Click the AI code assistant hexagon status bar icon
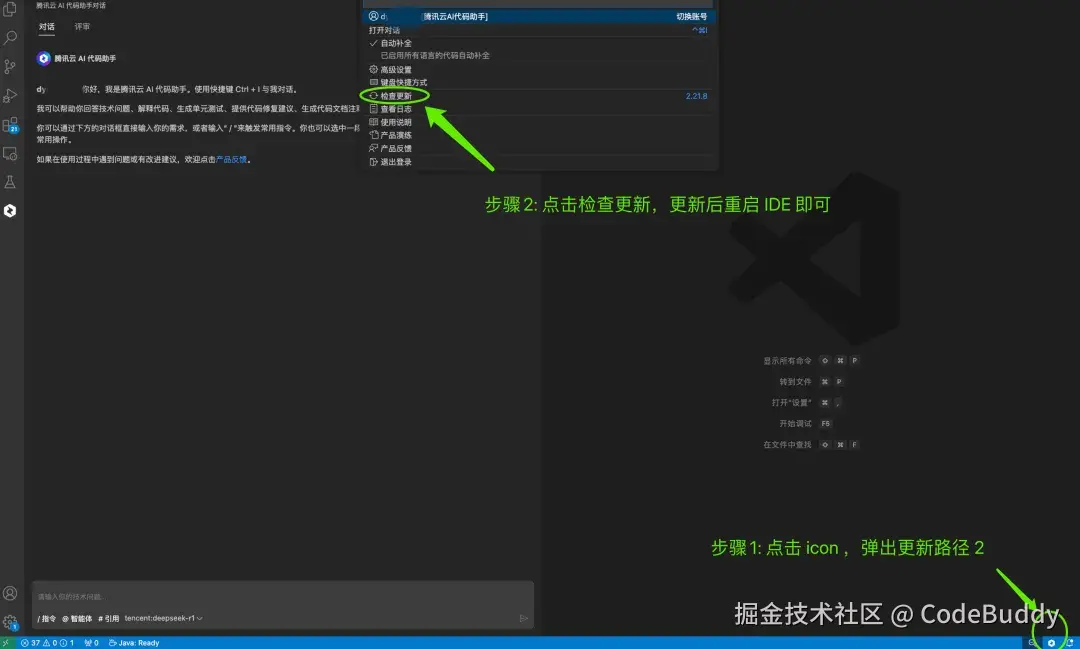The height and width of the screenshot is (649, 1080). coord(1051,643)
